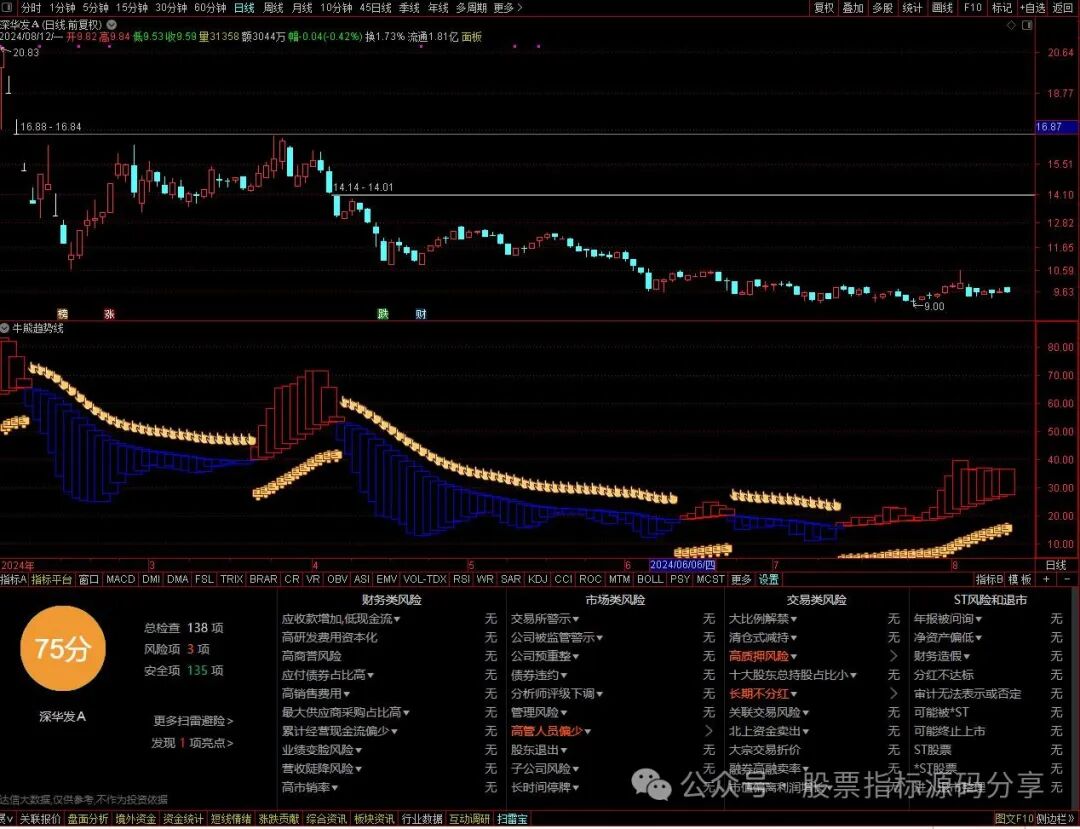Image resolution: width=1080 pixels, height=829 pixels.
Task: Expand 更多 indicators list
Action: tap(741, 579)
